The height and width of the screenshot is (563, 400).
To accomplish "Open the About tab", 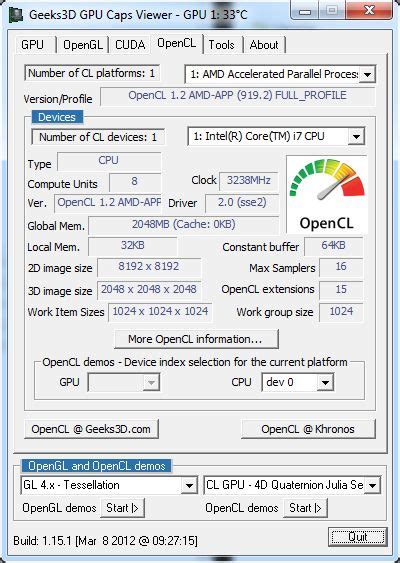I will click(264, 45).
